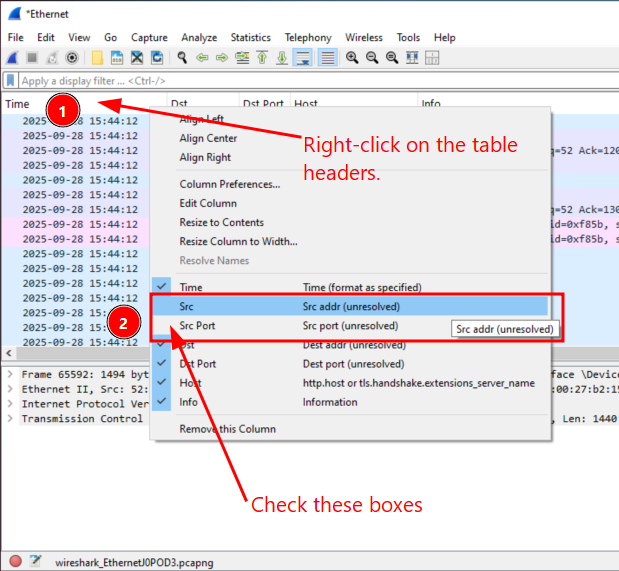This screenshot has height=571, width=619.
Task: Click Column Preferences... option
Action: coord(229,184)
